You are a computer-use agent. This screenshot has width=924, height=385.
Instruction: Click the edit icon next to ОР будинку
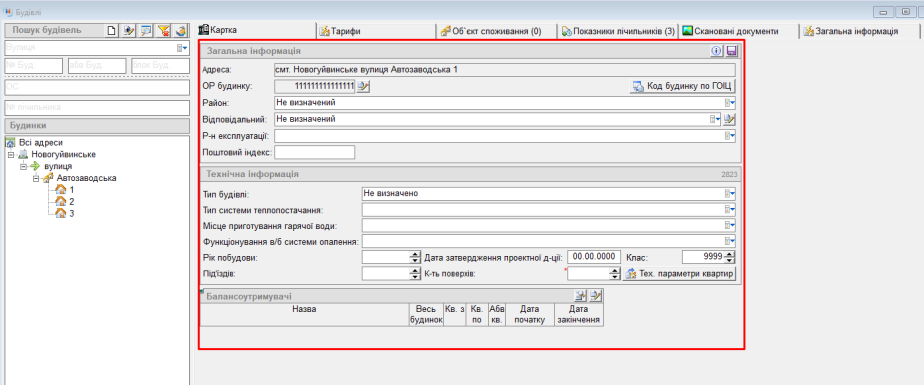click(x=363, y=87)
